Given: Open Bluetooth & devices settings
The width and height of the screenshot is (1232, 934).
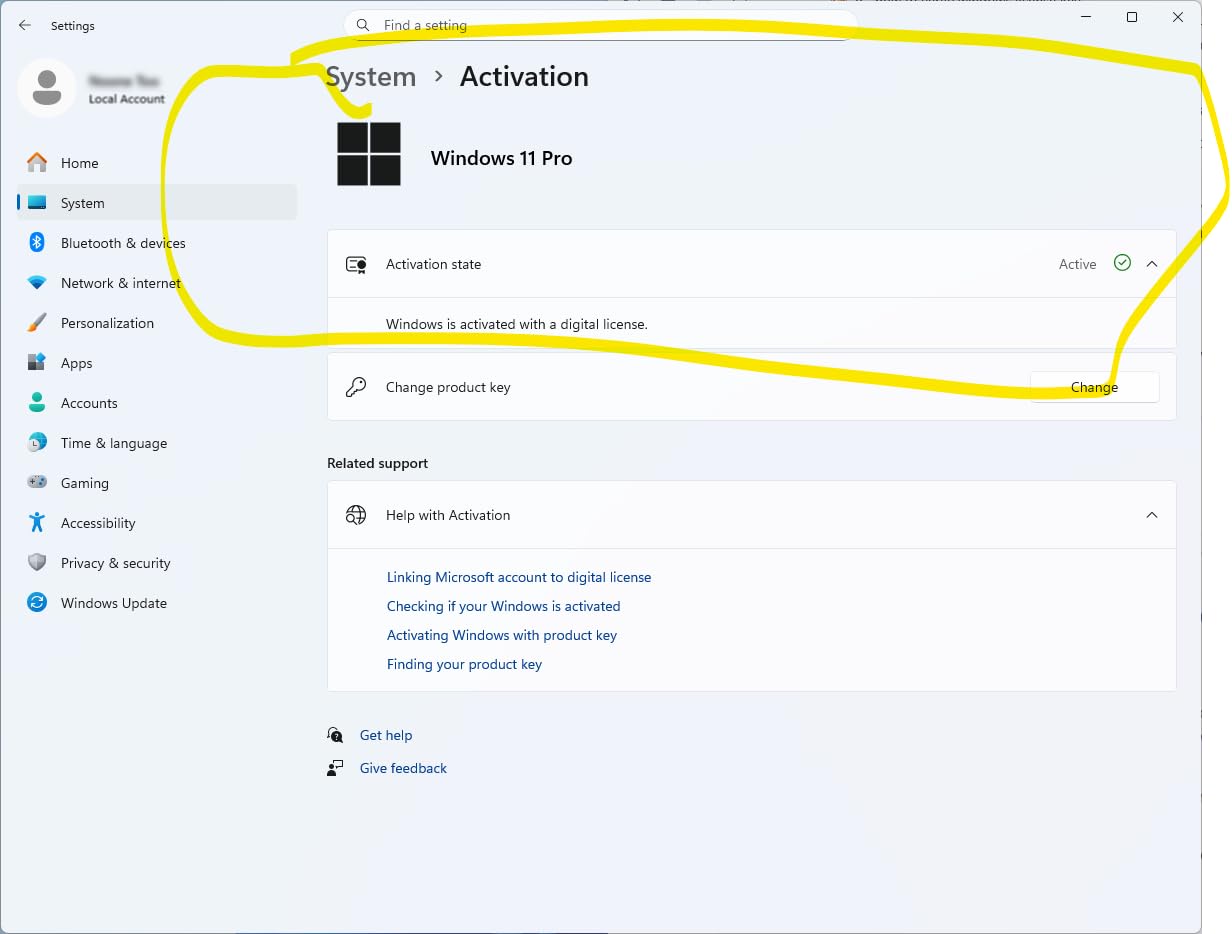Looking at the screenshot, I should (x=157, y=243).
